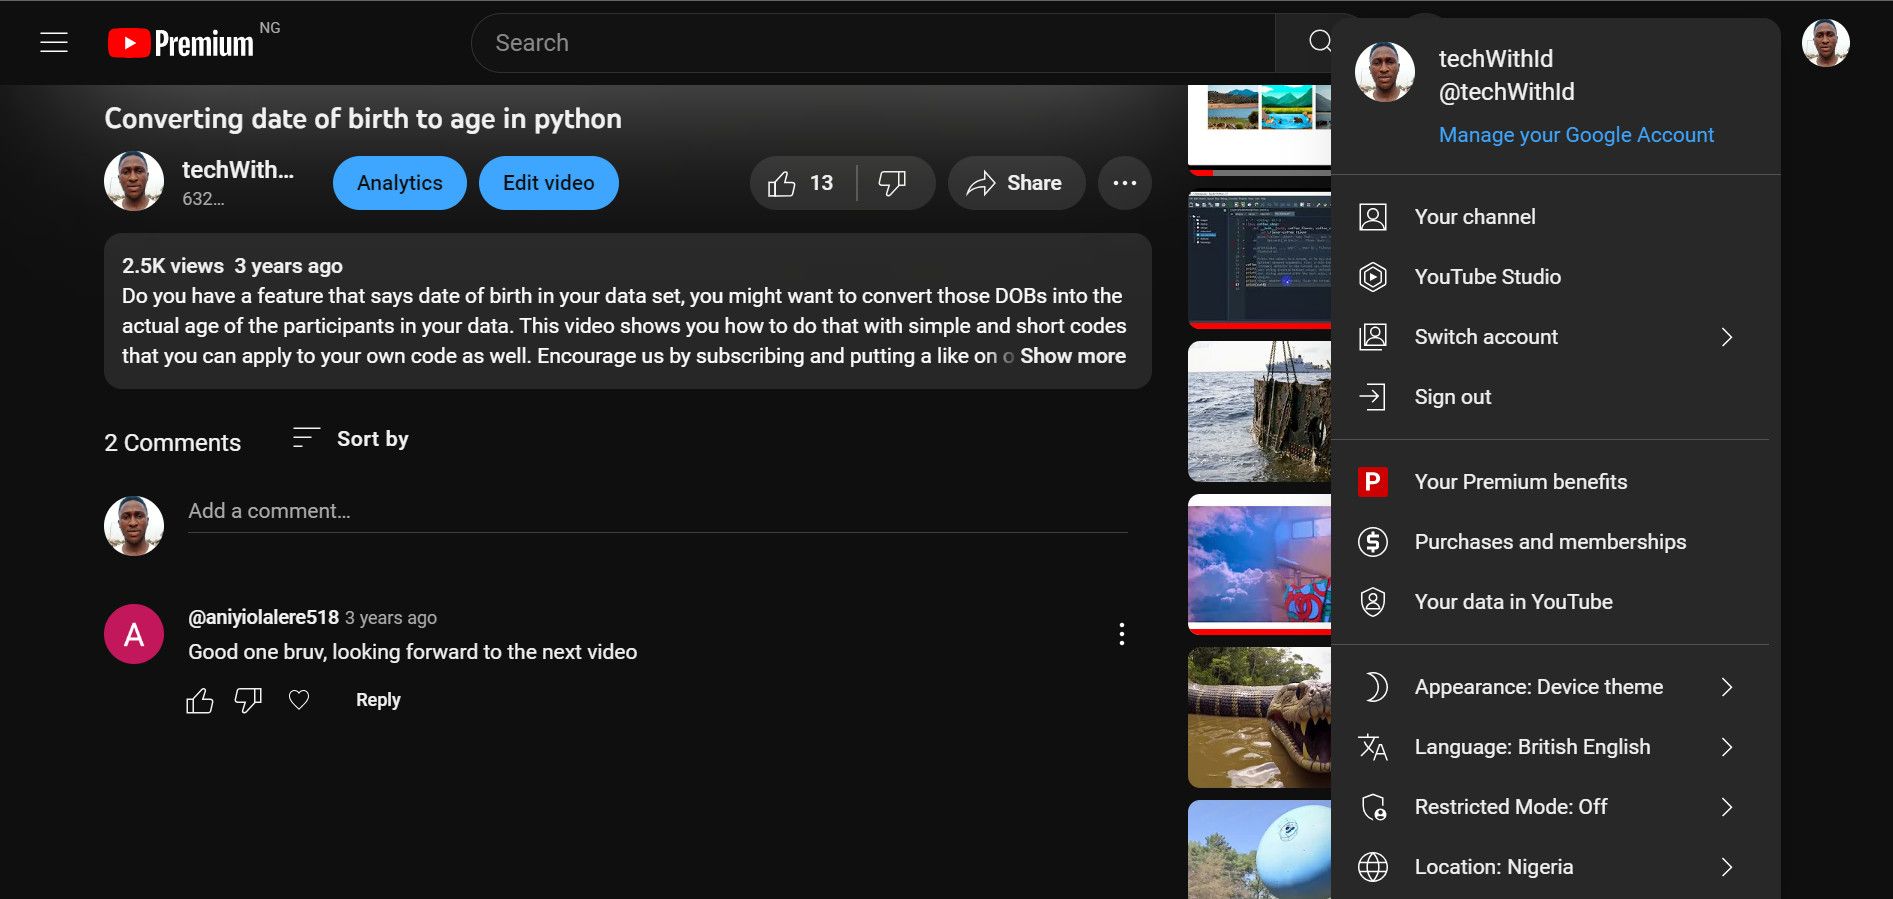Click the account menu avatar photo

1385,72
